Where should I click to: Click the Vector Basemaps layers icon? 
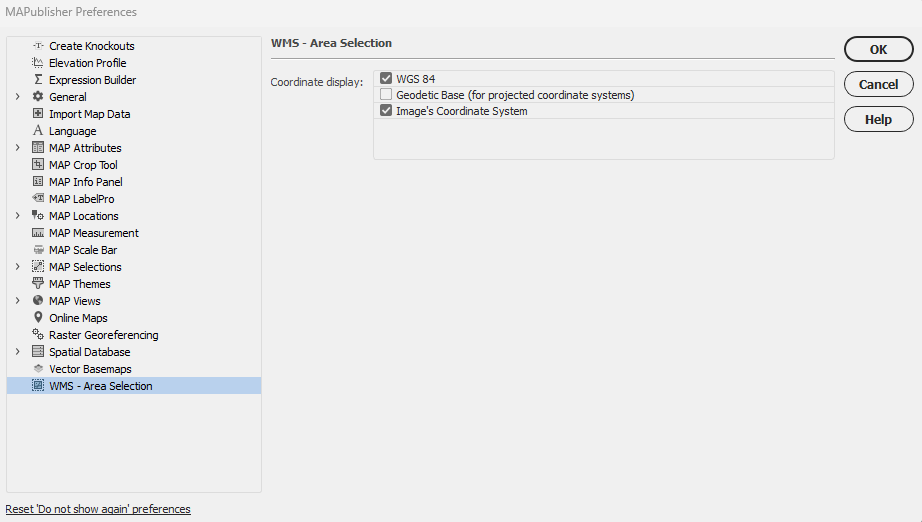click(x=38, y=369)
